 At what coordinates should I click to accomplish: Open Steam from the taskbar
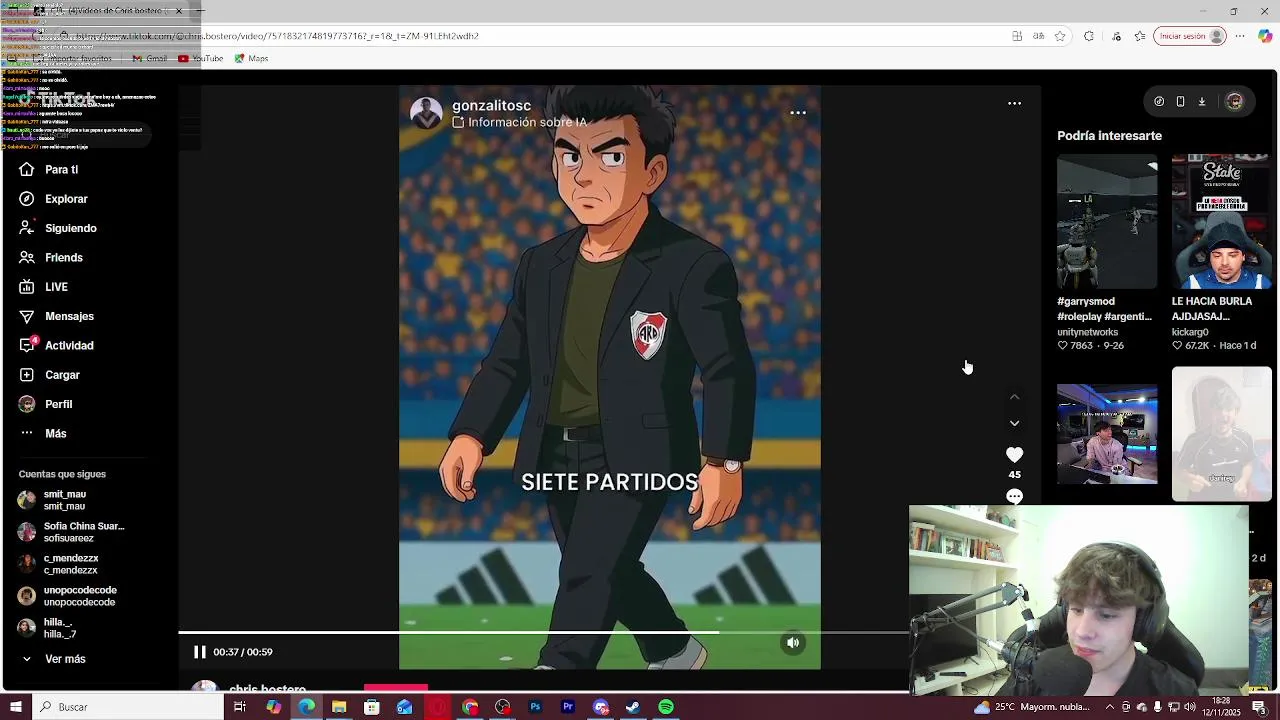(x=633, y=707)
